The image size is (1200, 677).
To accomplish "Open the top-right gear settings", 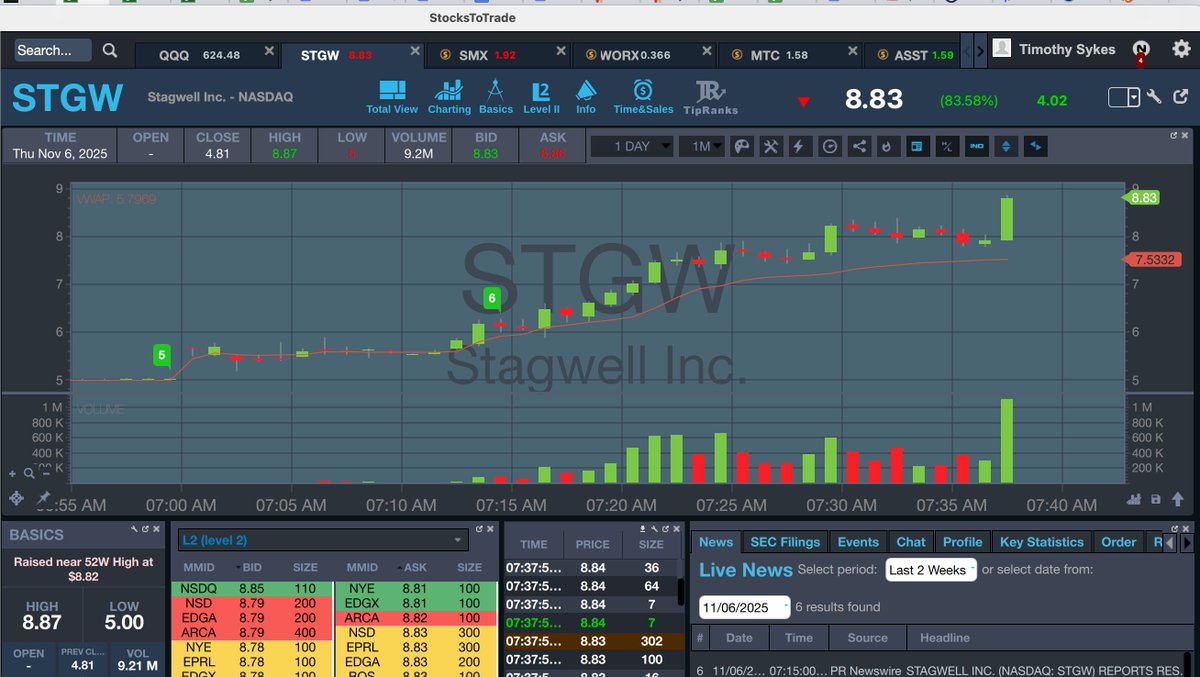I will (1181, 48).
